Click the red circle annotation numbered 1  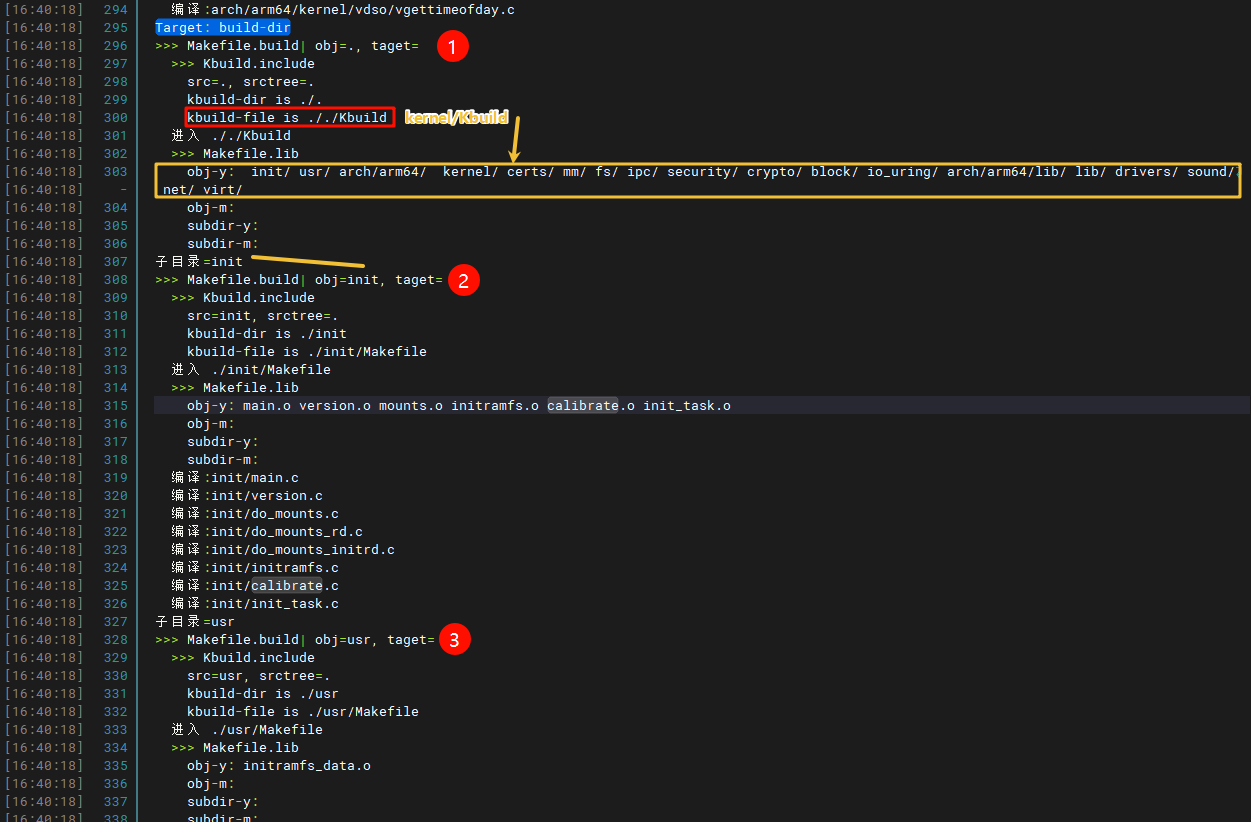point(453,46)
